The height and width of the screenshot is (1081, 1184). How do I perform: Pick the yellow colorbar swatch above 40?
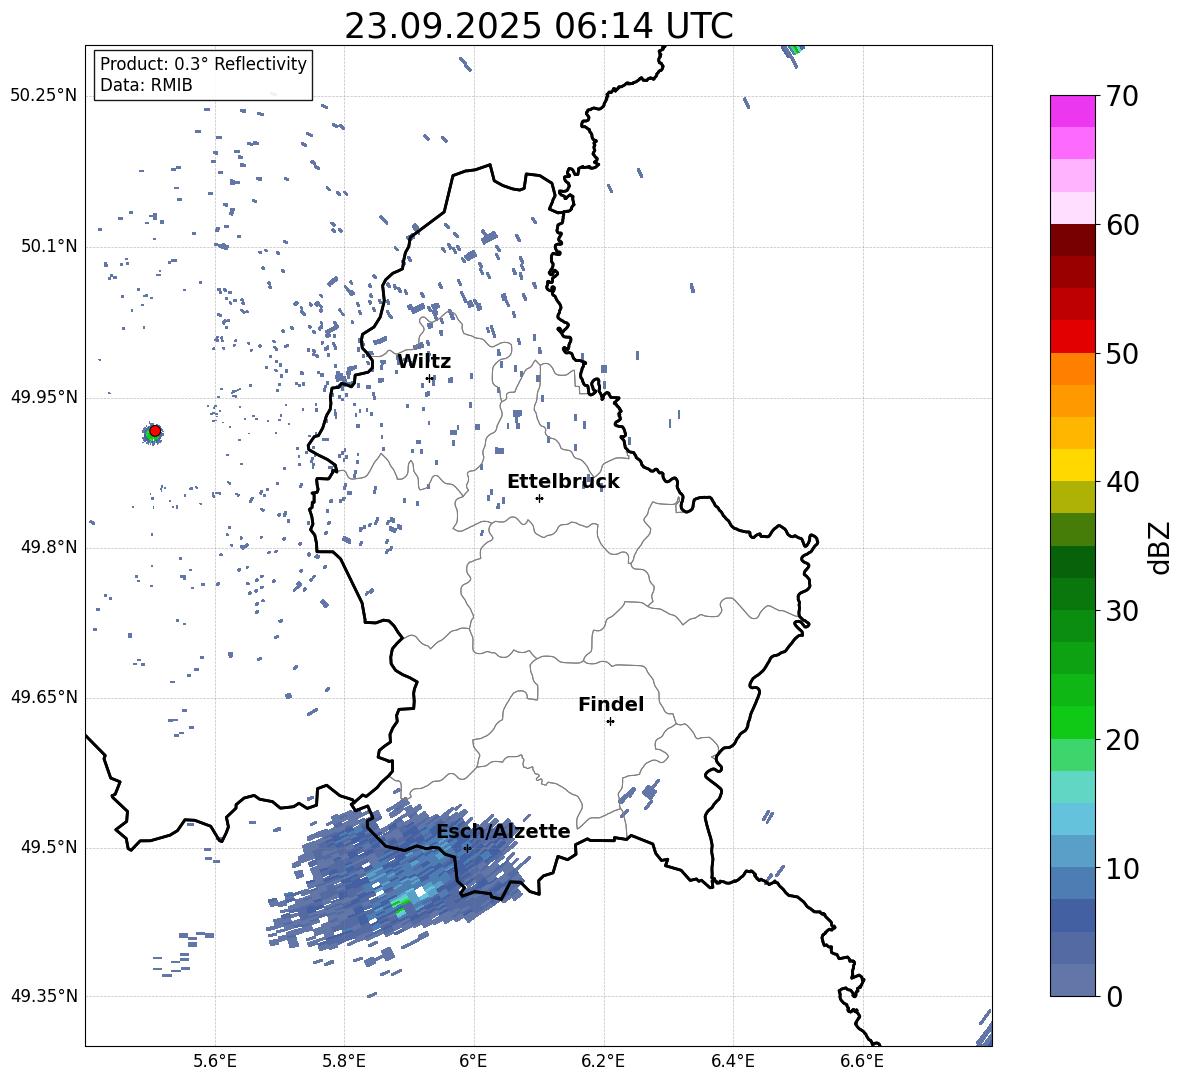(x=1072, y=466)
